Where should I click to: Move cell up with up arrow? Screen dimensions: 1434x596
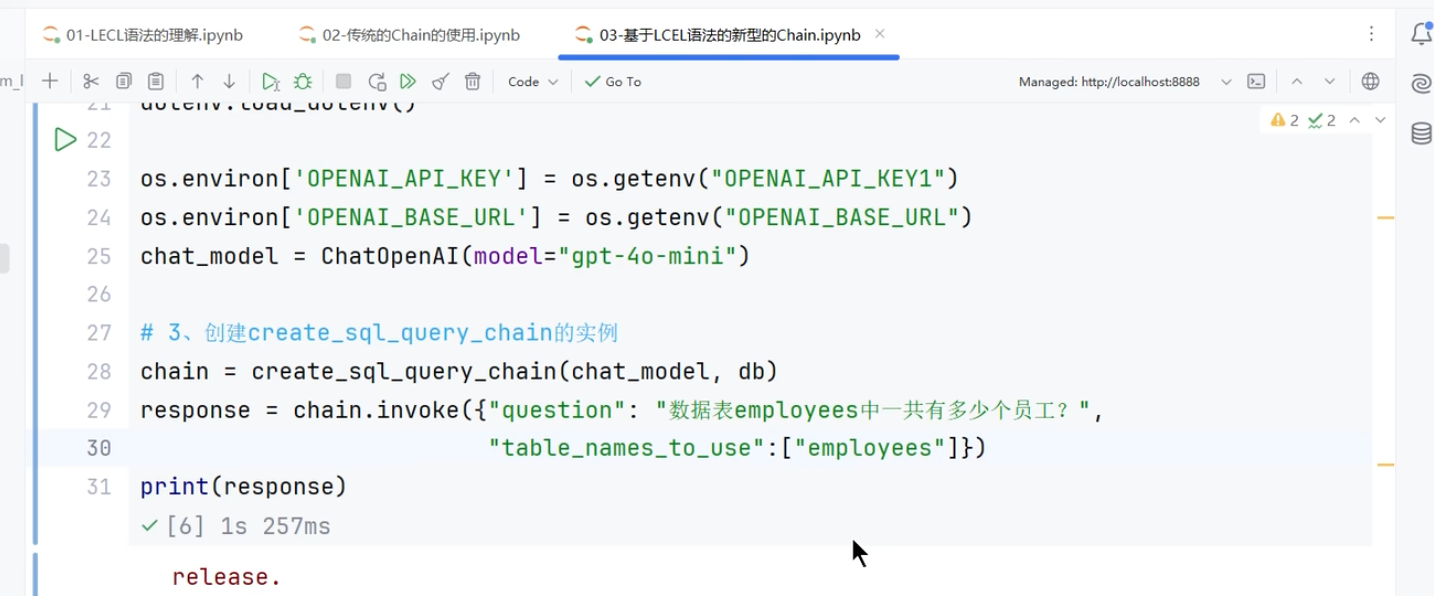[x=197, y=81]
